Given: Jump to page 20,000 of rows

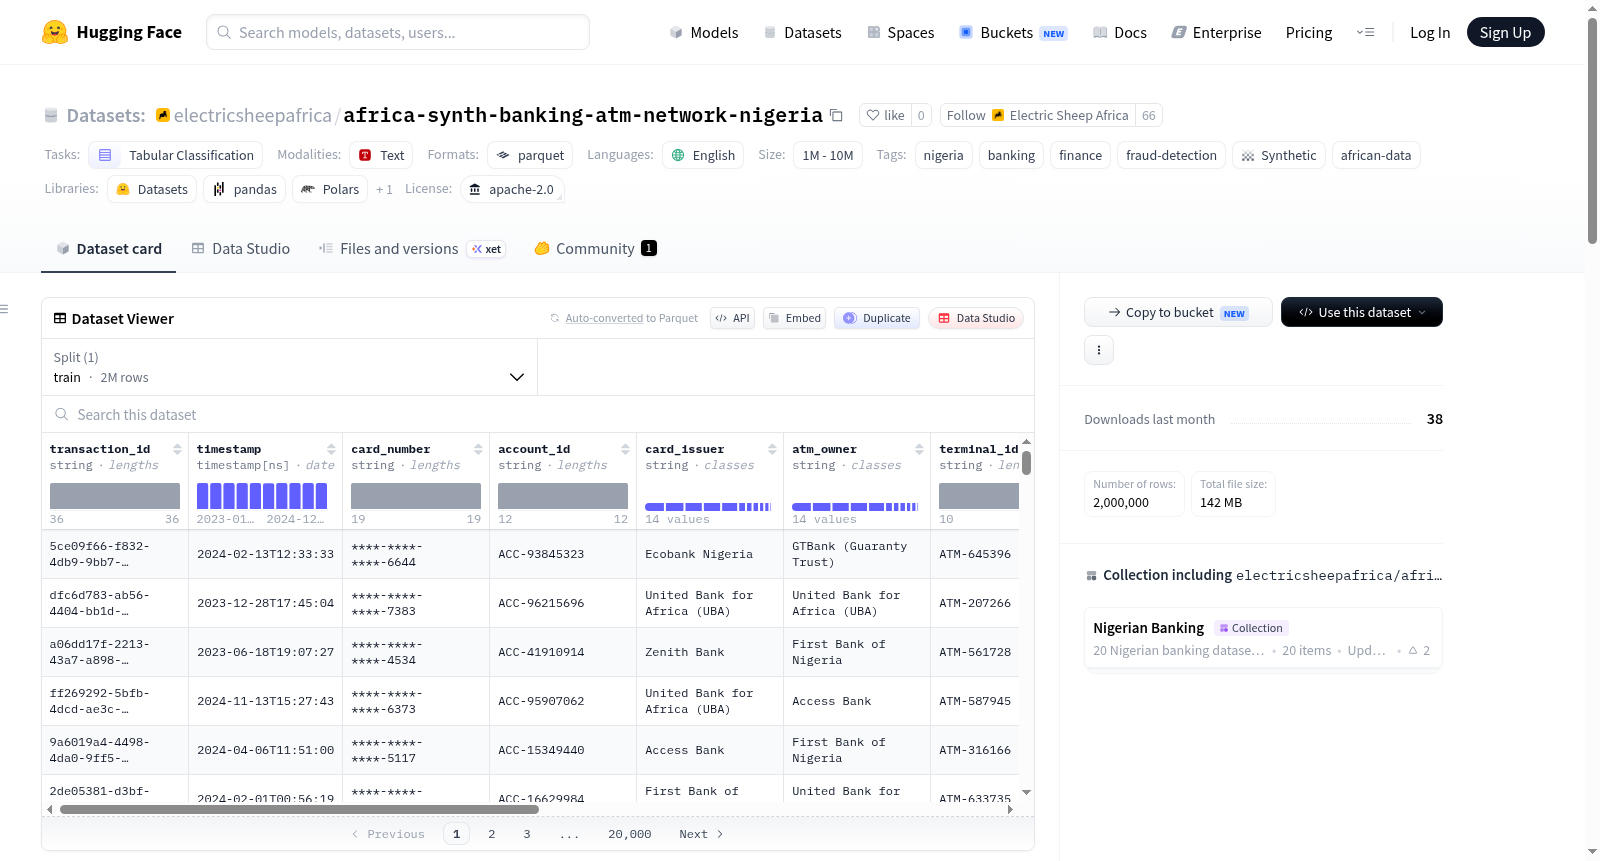Looking at the screenshot, I should 629,834.
